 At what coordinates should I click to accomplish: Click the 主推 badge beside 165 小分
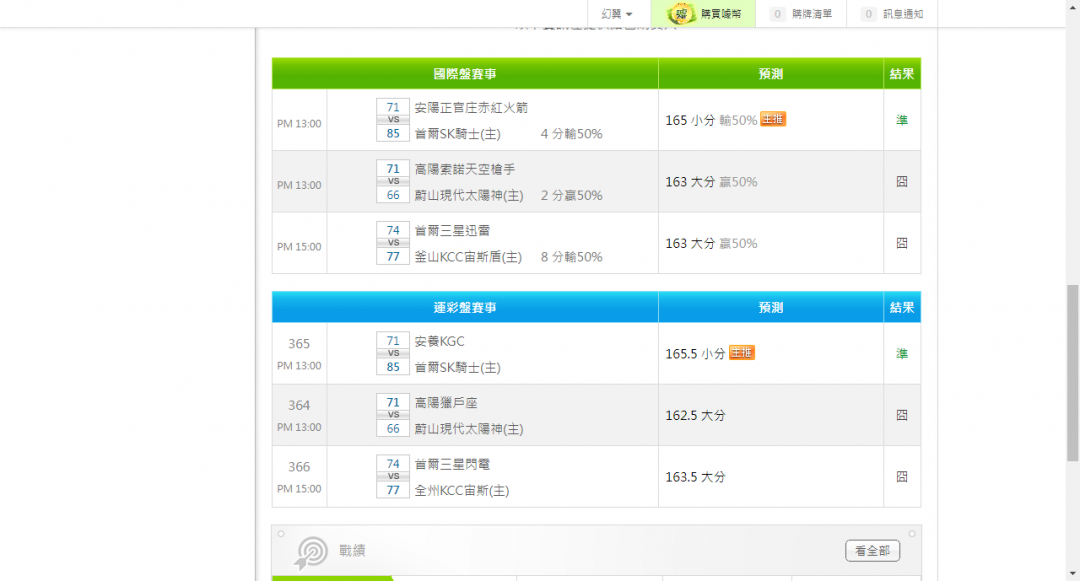tap(773, 119)
